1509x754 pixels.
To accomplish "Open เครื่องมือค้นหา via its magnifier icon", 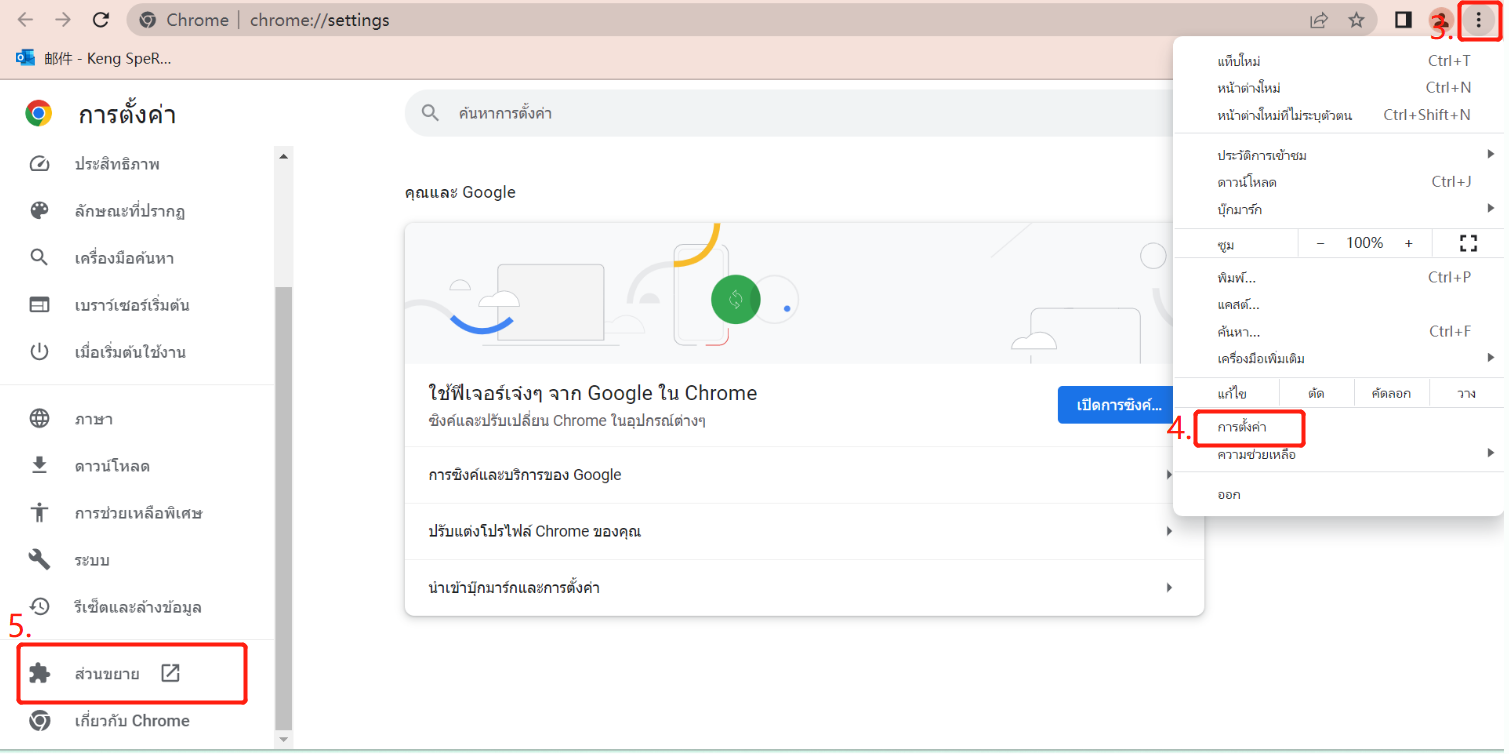I will click(x=39, y=258).
